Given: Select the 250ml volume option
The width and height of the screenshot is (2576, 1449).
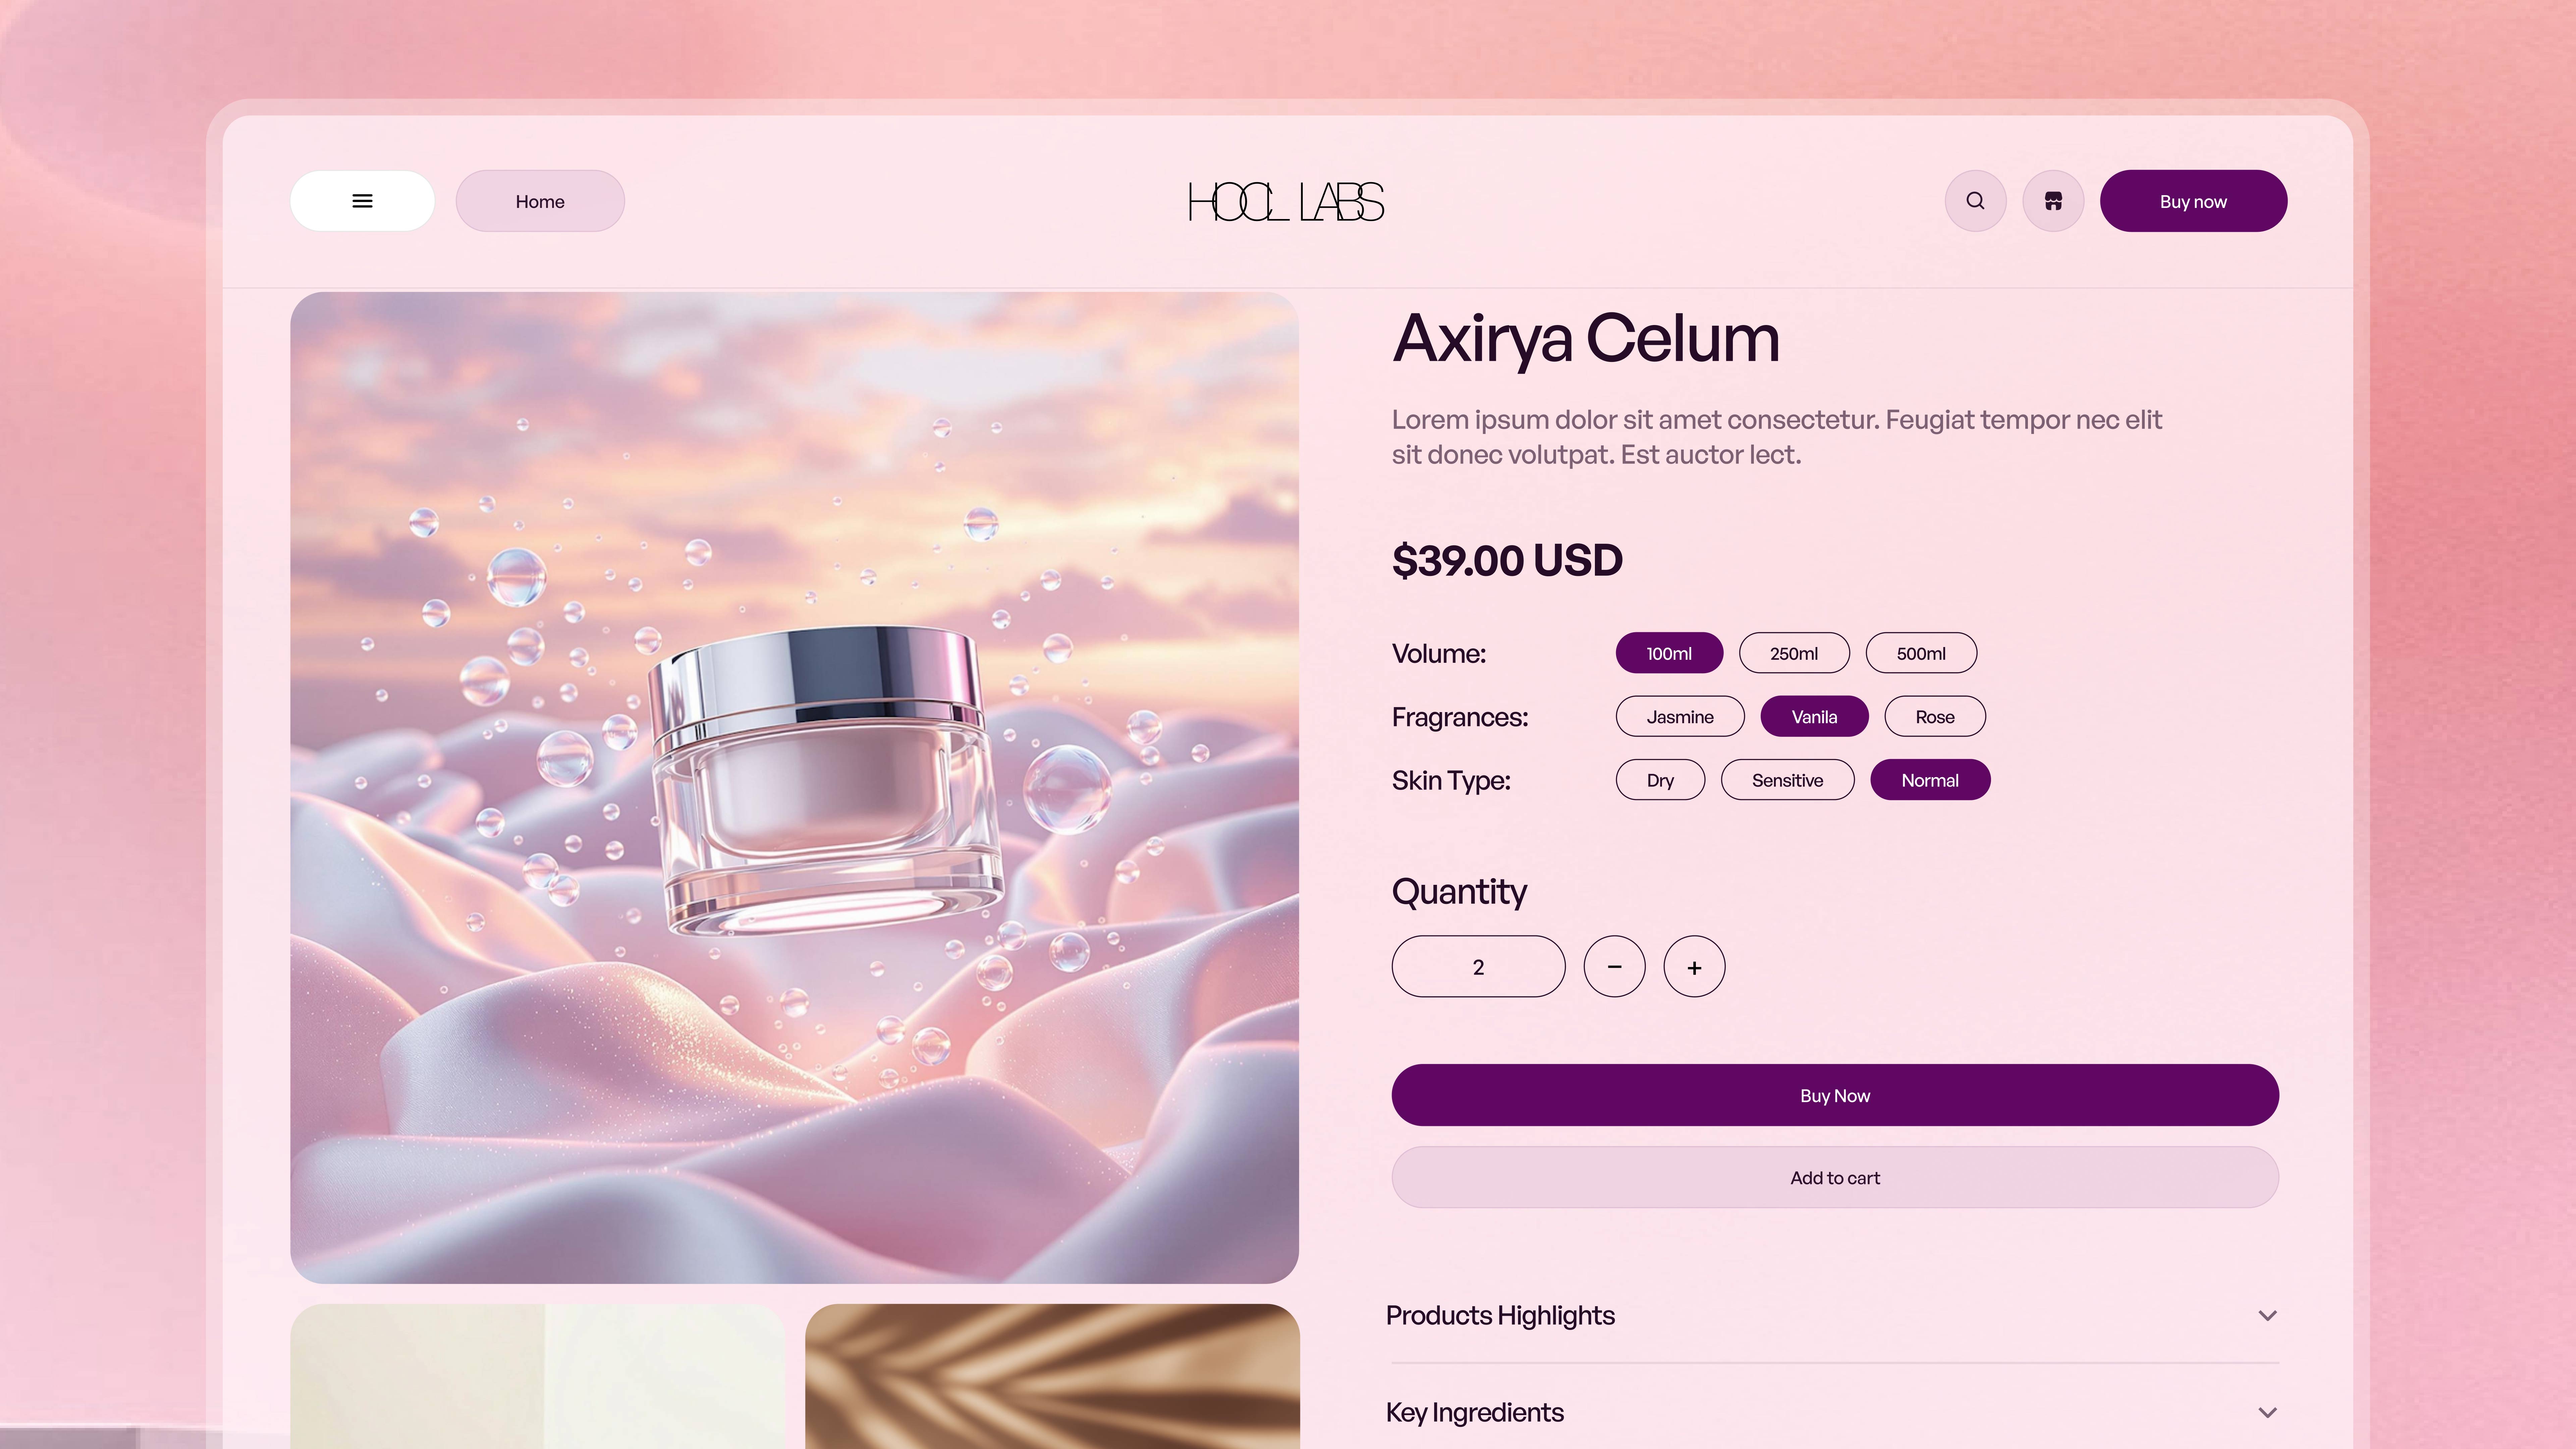Looking at the screenshot, I should click(x=1794, y=653).
